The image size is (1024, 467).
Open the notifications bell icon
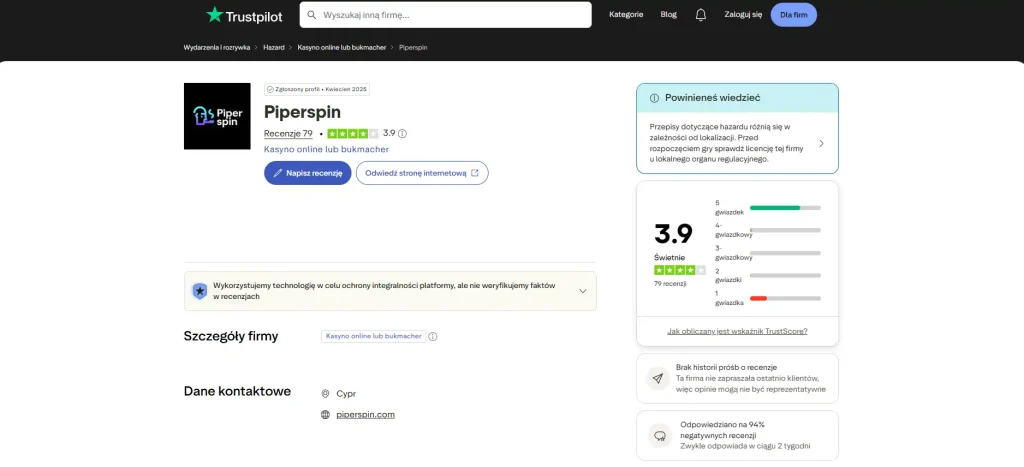point(701,15)
